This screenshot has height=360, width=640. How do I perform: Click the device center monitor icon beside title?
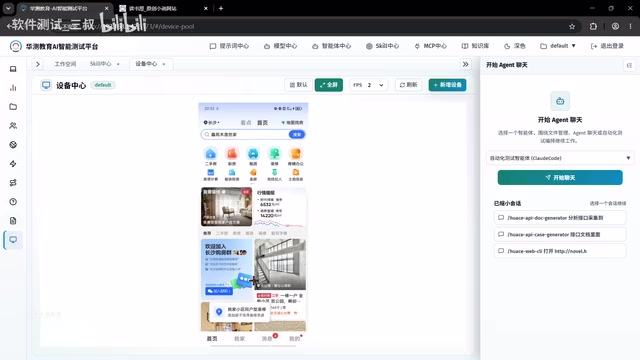pos(46,85)
